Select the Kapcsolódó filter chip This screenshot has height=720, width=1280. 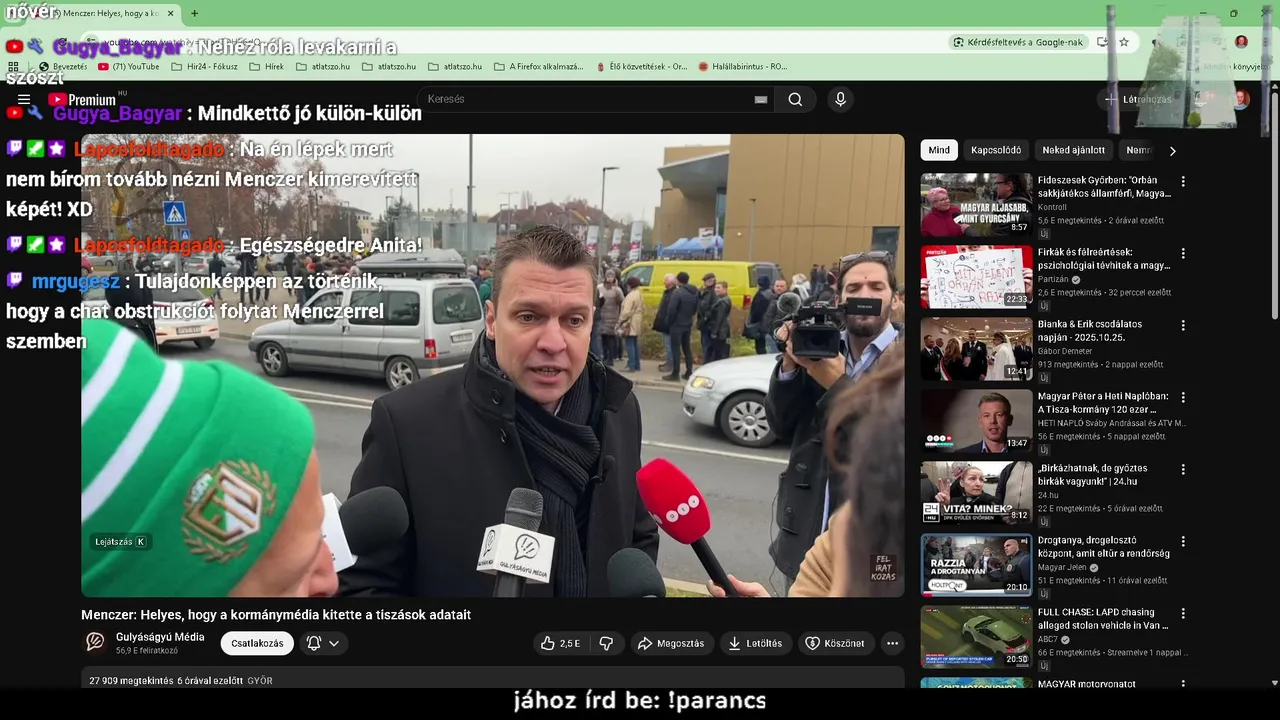click(x=996, y=150)
